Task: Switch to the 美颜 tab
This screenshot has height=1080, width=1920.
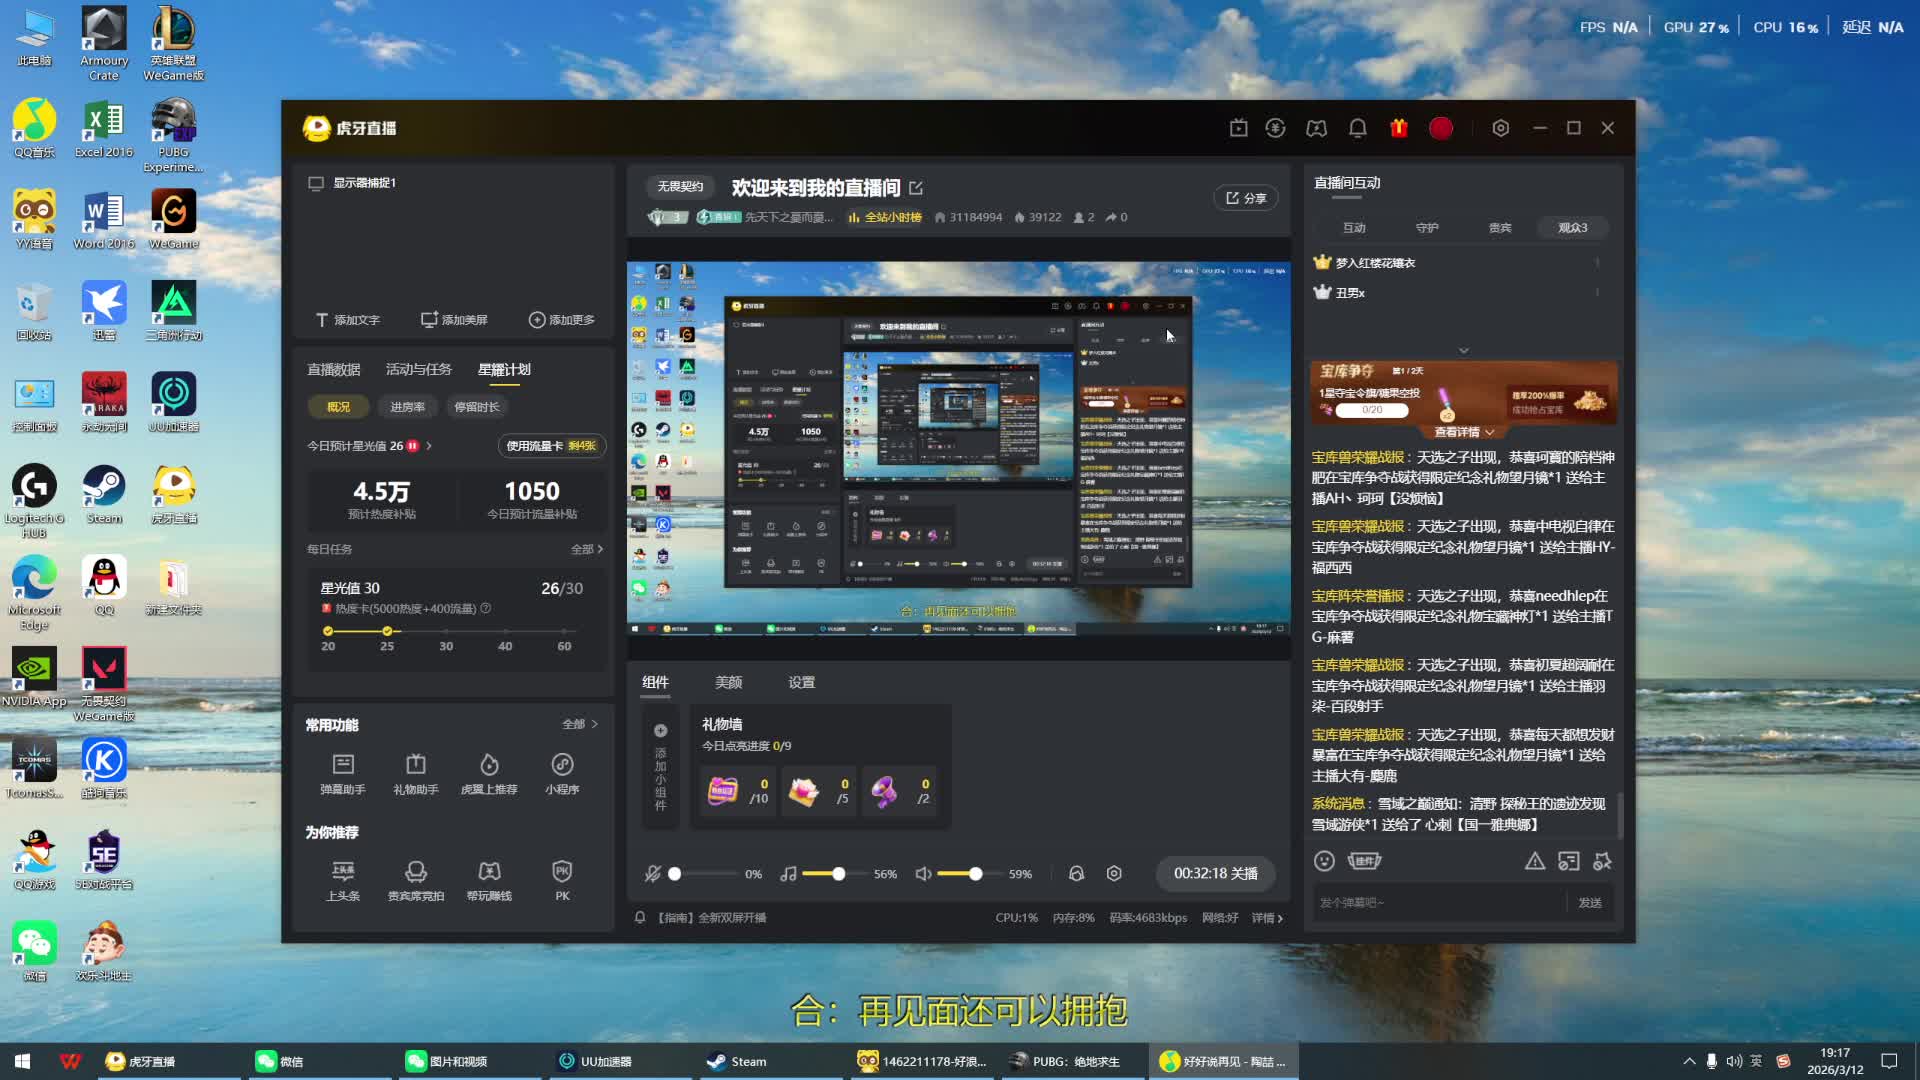Action: click(x=728, y=682)
